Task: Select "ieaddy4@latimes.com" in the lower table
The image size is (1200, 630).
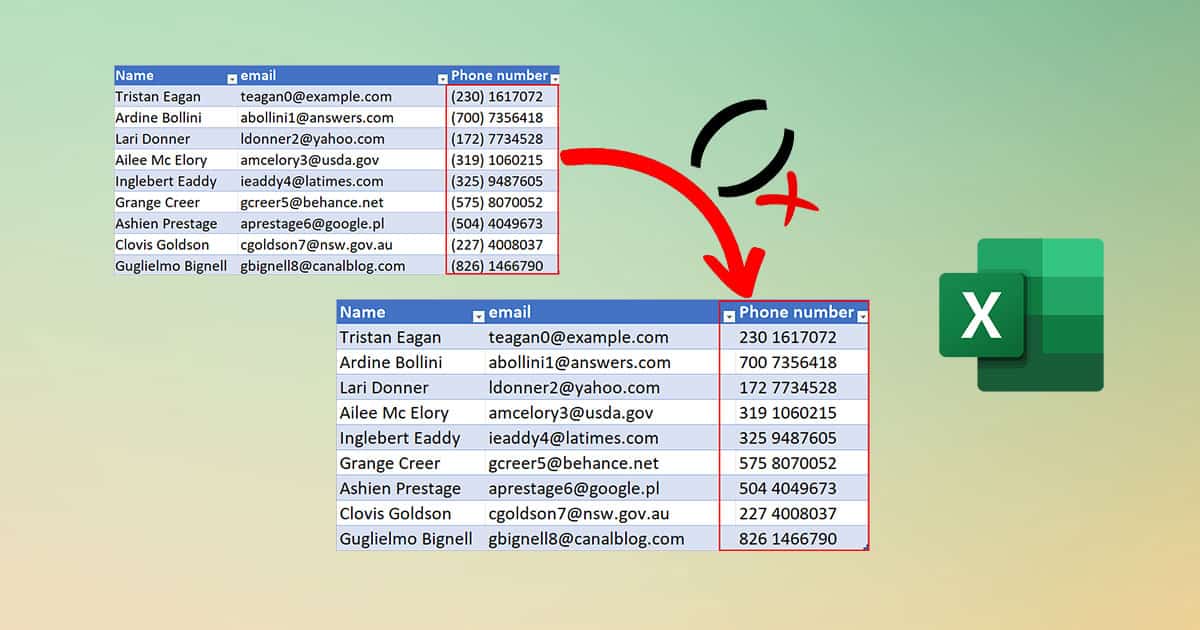Action: pos(573,438)
